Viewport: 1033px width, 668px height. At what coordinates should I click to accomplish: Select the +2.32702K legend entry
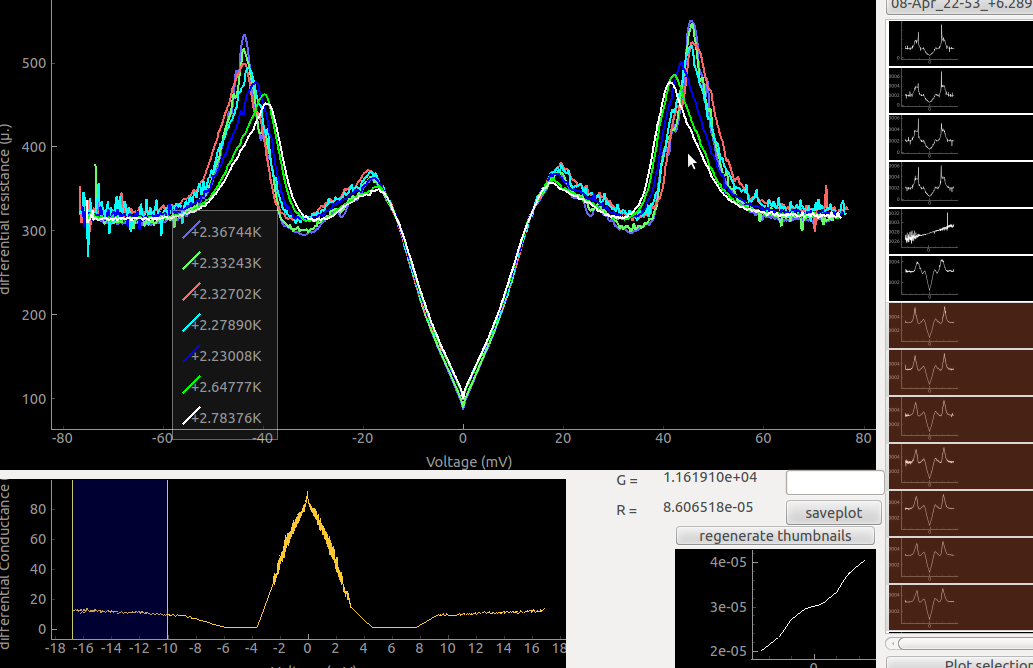click(222, 294)
